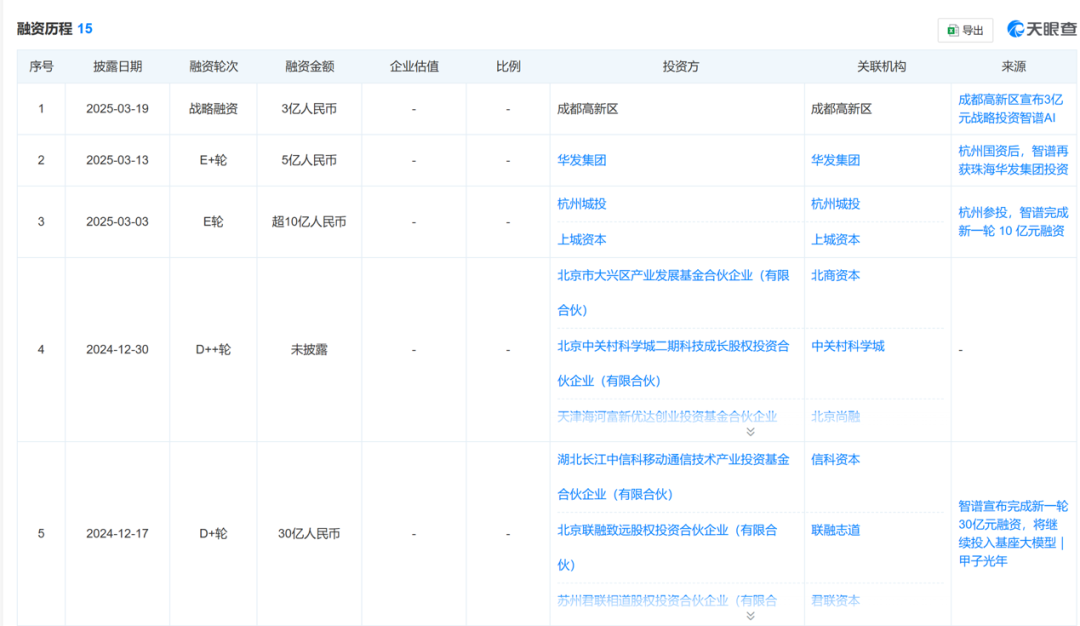Click the 导出 export button
This screenshot has height=626, width=1080.
tap(965, 30)
